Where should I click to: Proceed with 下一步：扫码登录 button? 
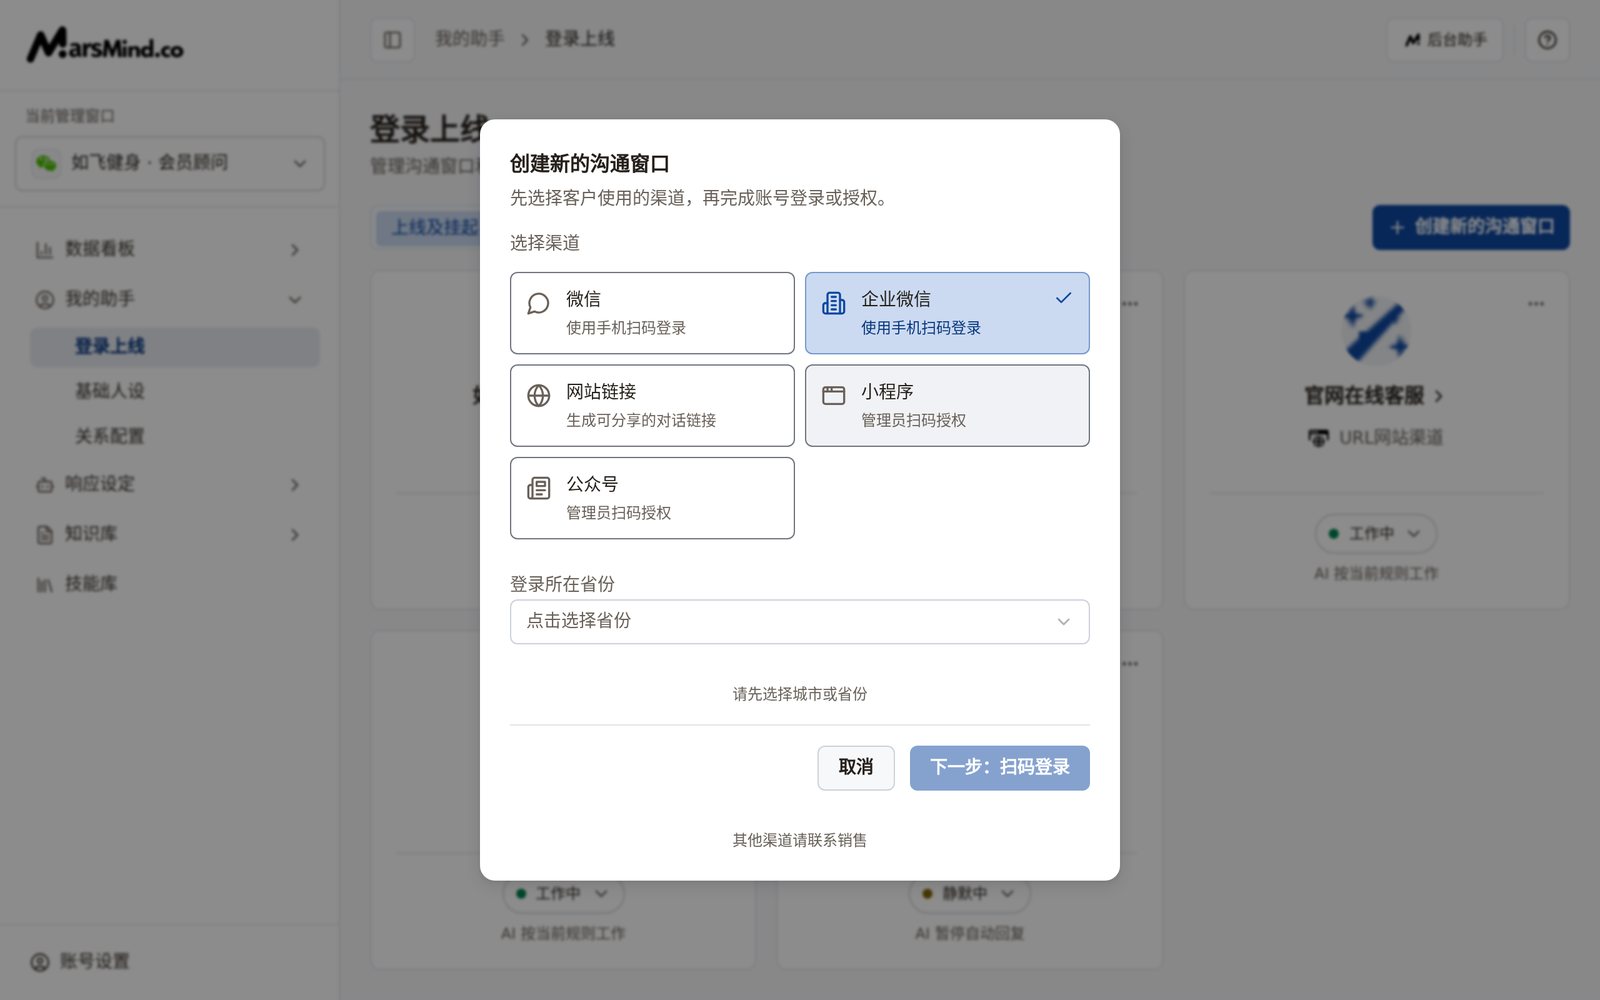coord(1000,768)
